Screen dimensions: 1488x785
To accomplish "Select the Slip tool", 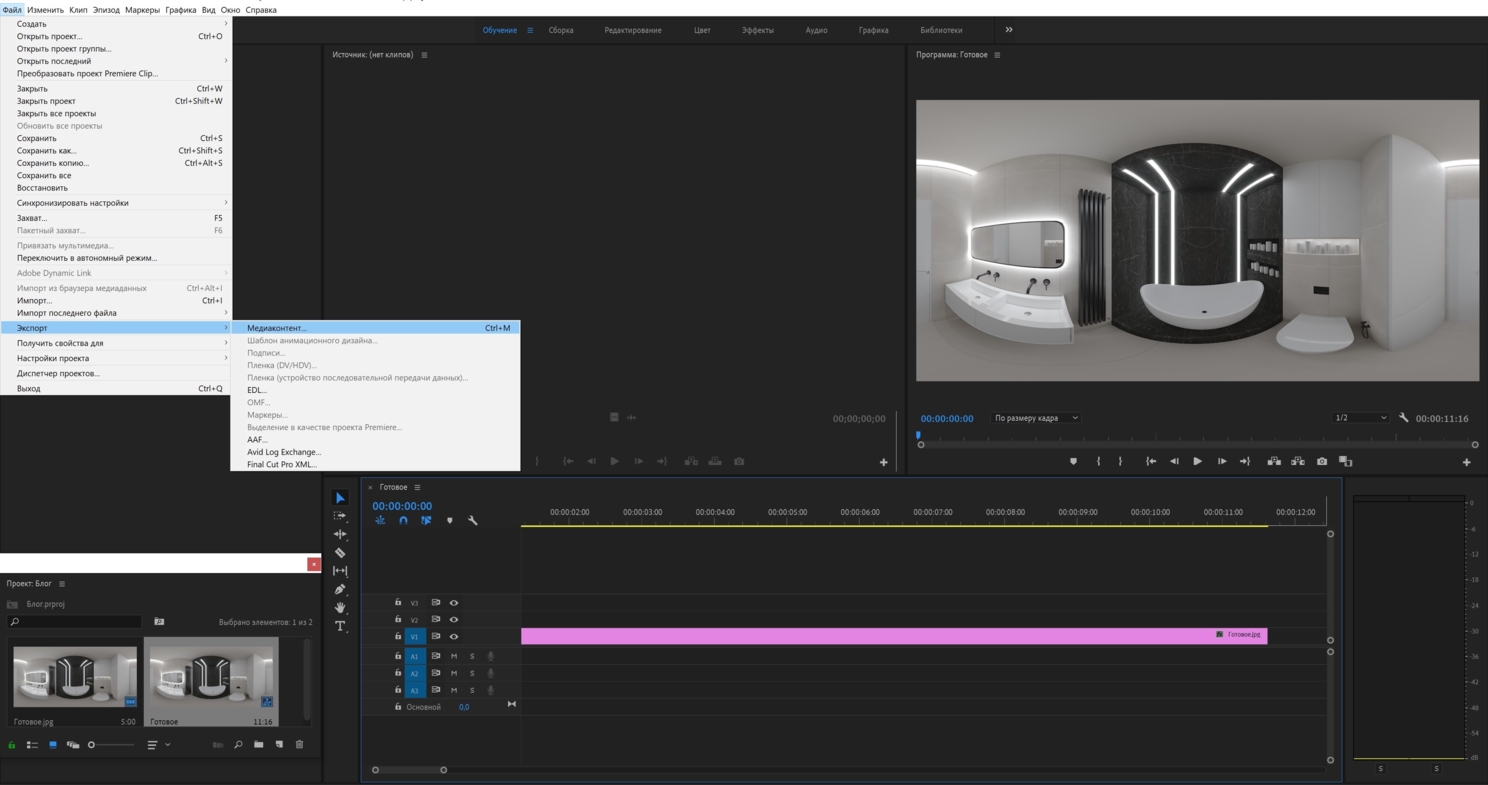I will [x=340, y=571].
